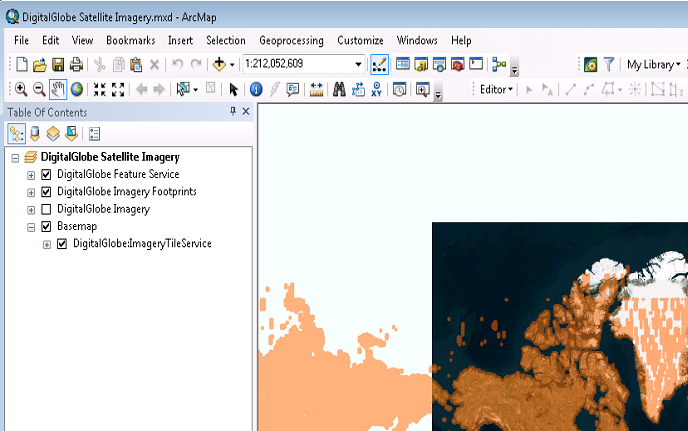This screenshot has height=431, width=688.
Task: Open the Geoprocessing menu
Action: click(291, 40)
